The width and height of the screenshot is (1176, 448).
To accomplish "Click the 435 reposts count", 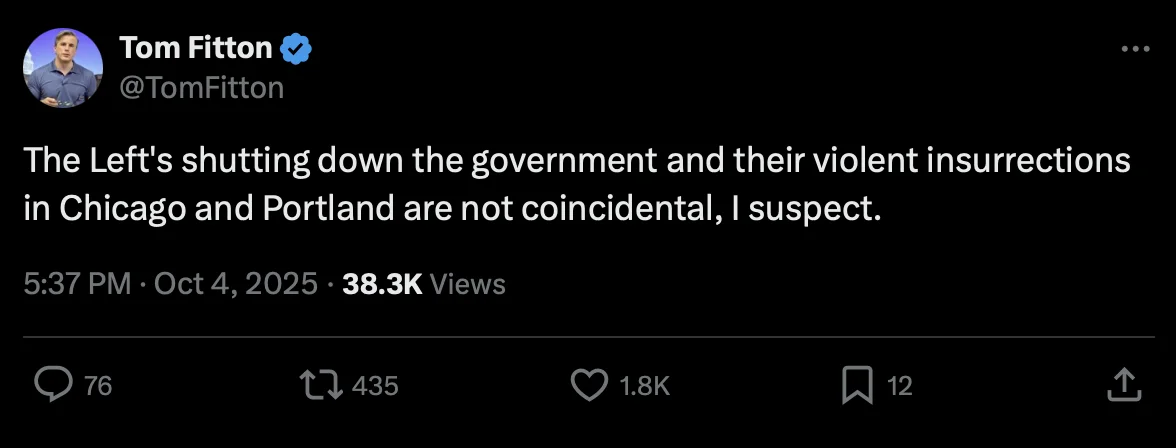I will [x=376, y=386].
